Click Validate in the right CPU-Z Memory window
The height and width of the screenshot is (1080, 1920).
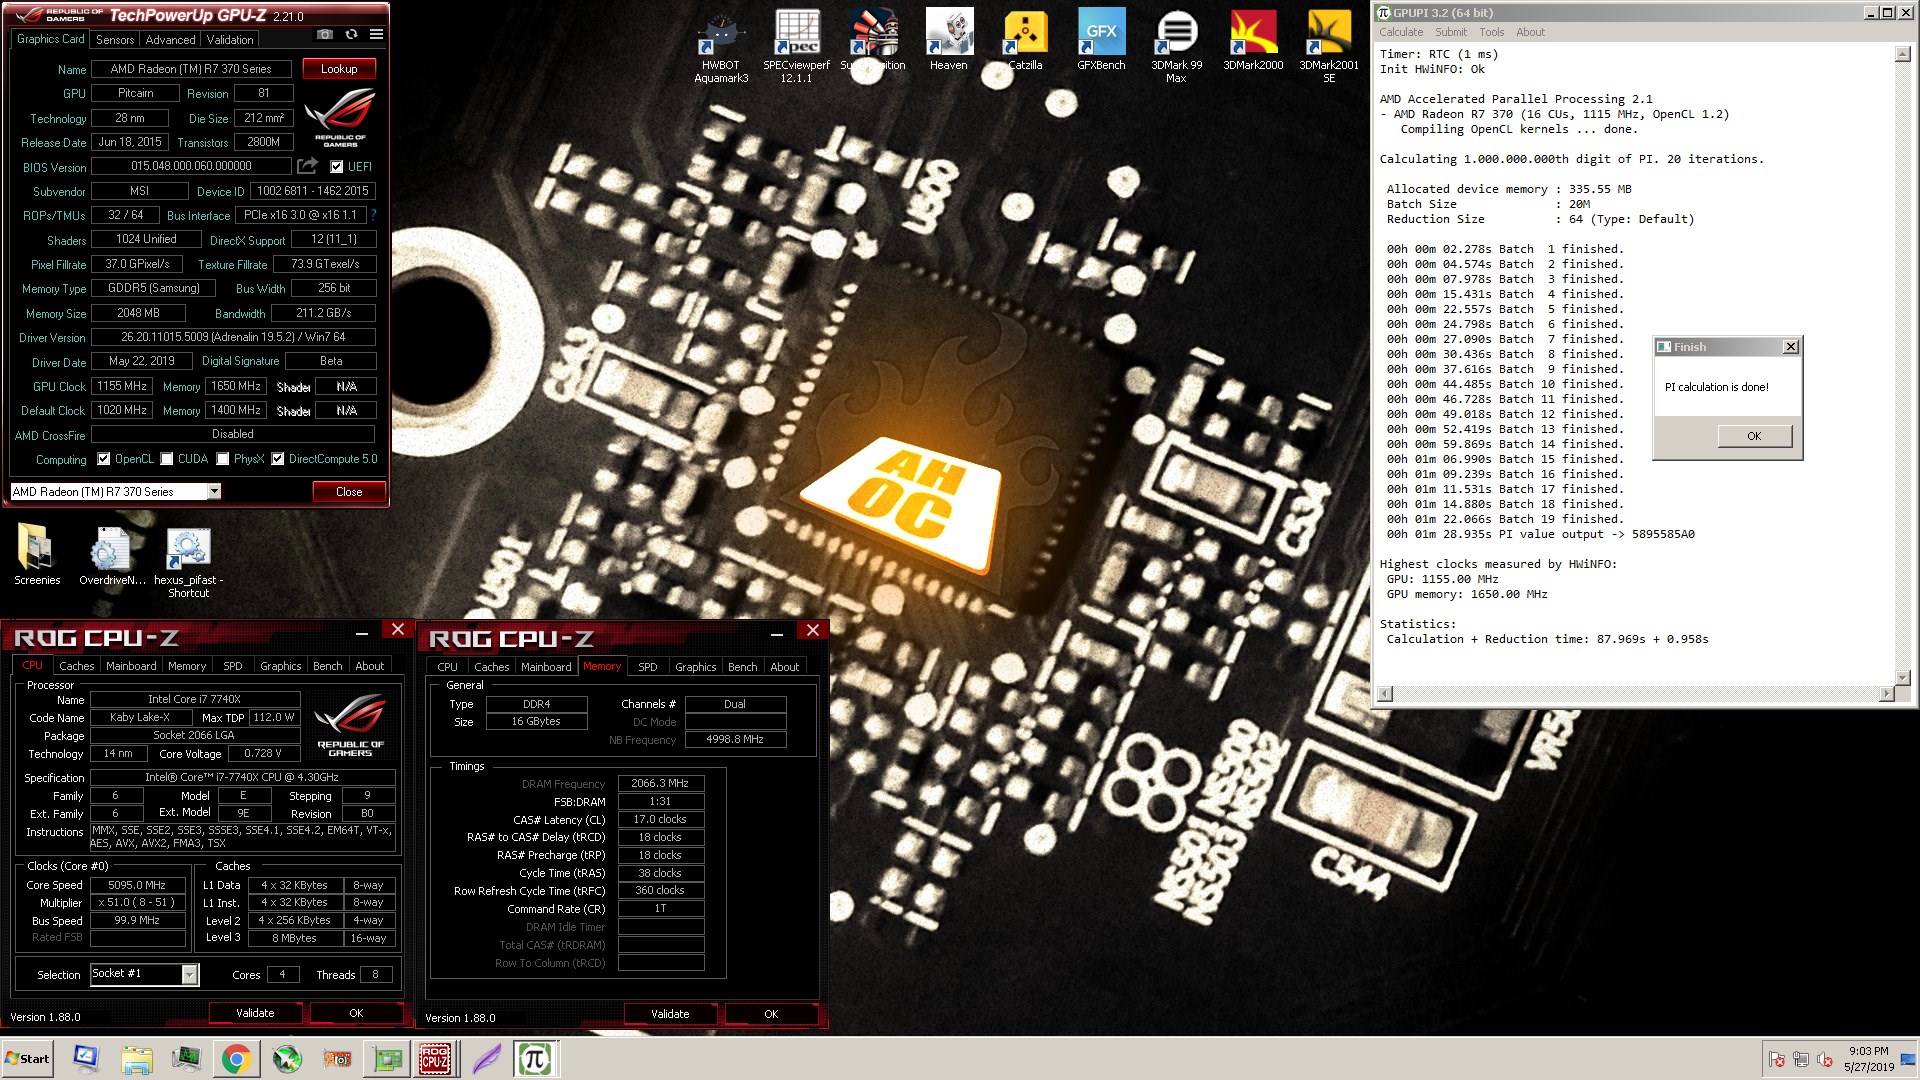670,1014
